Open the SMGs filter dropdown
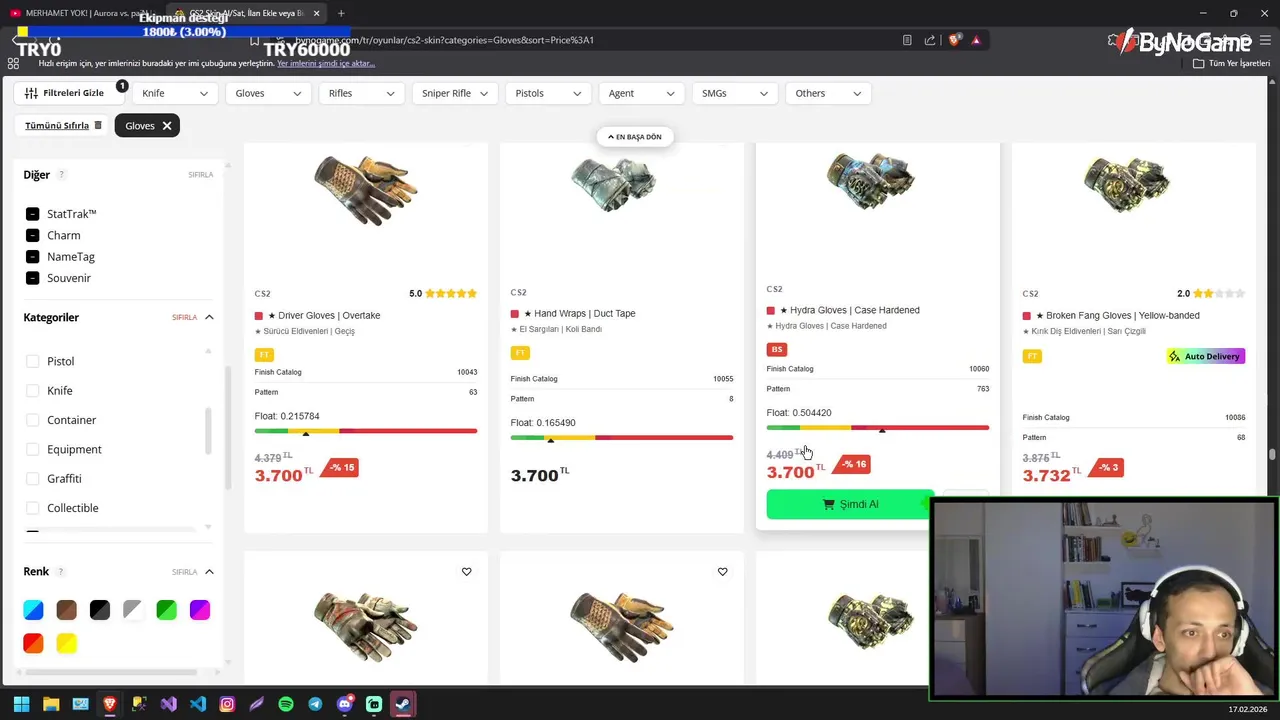 [735, 93]
